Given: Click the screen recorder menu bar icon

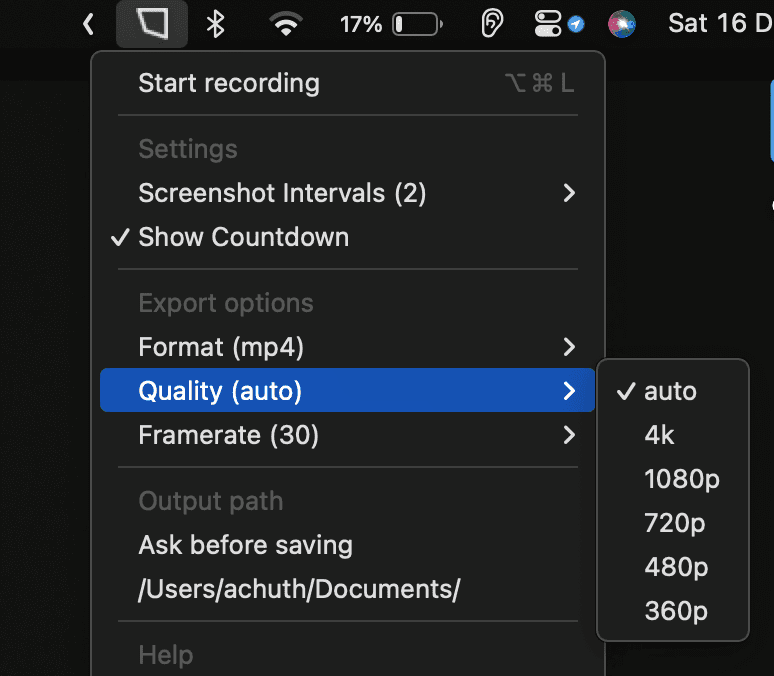Looking at the screenshot, I should 152,24.
